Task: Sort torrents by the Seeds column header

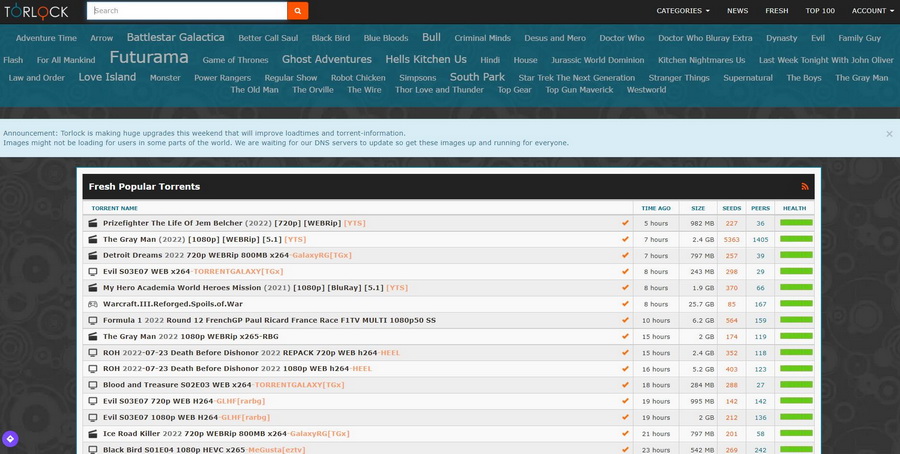Action: click(x=731, y=208)
